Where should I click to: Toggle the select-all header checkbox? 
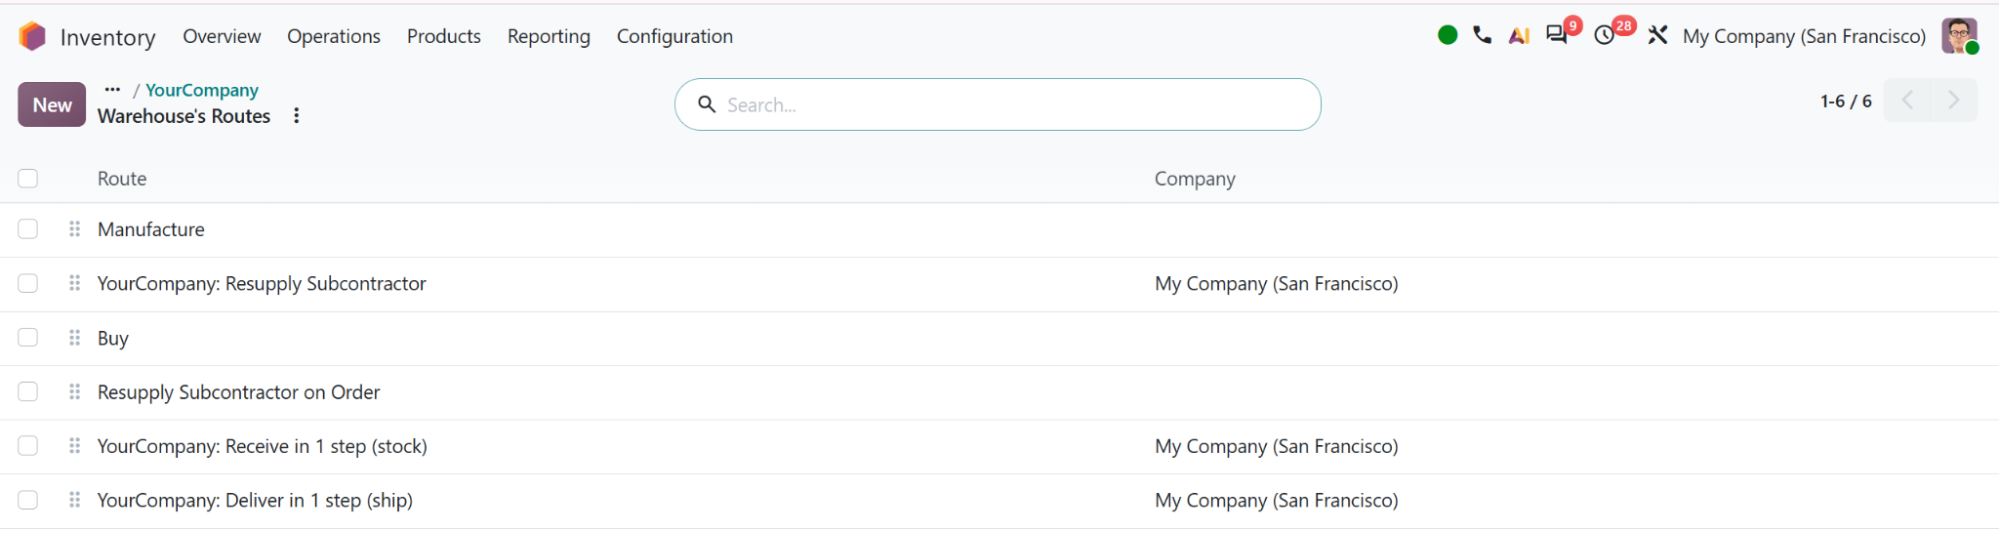coord(28,178)
